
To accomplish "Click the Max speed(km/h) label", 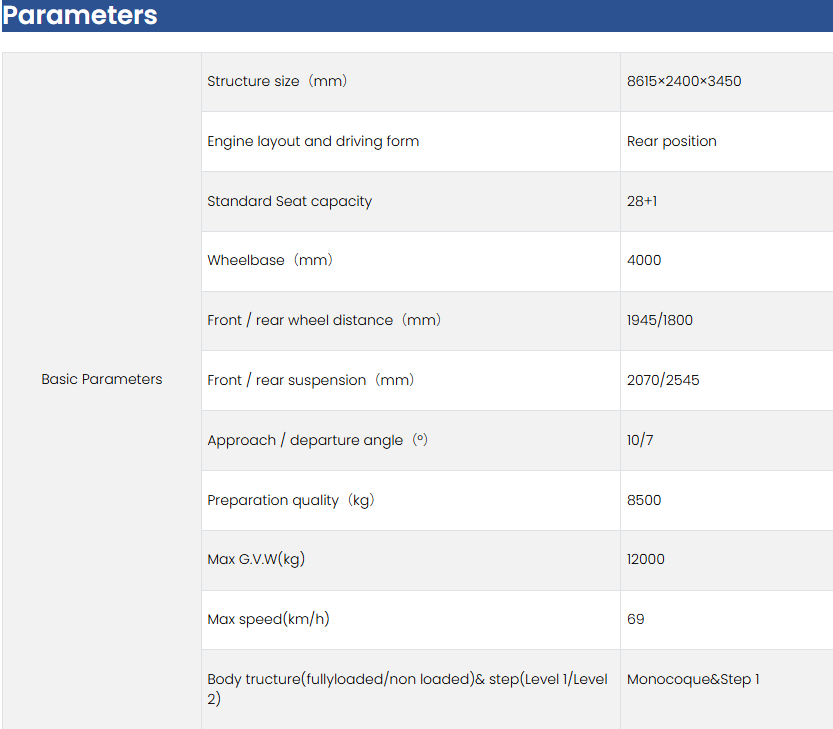I will [x=268, y=619].
